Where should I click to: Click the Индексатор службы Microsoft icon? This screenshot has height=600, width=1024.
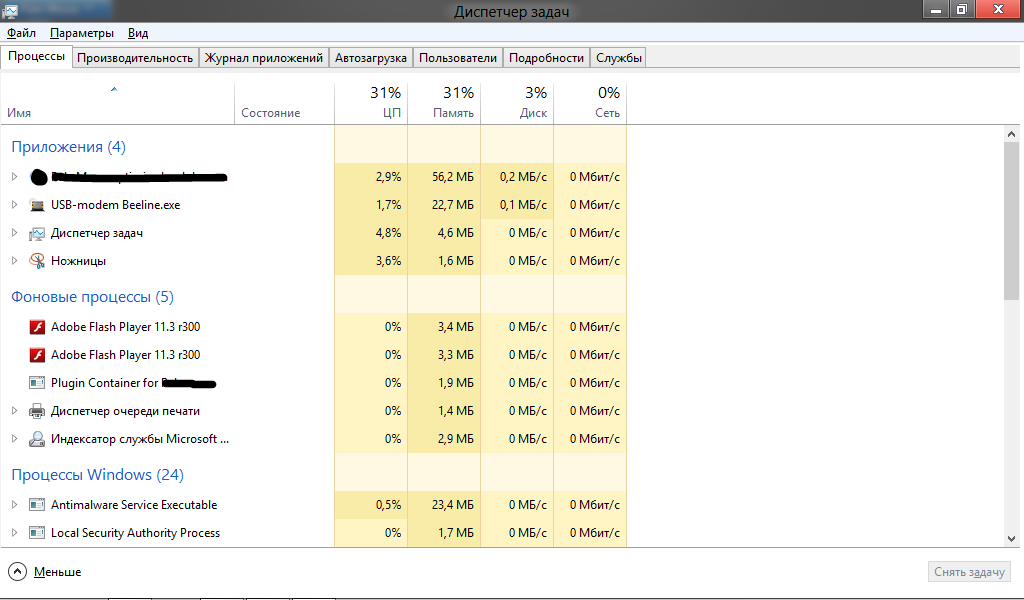click(37, 439)
